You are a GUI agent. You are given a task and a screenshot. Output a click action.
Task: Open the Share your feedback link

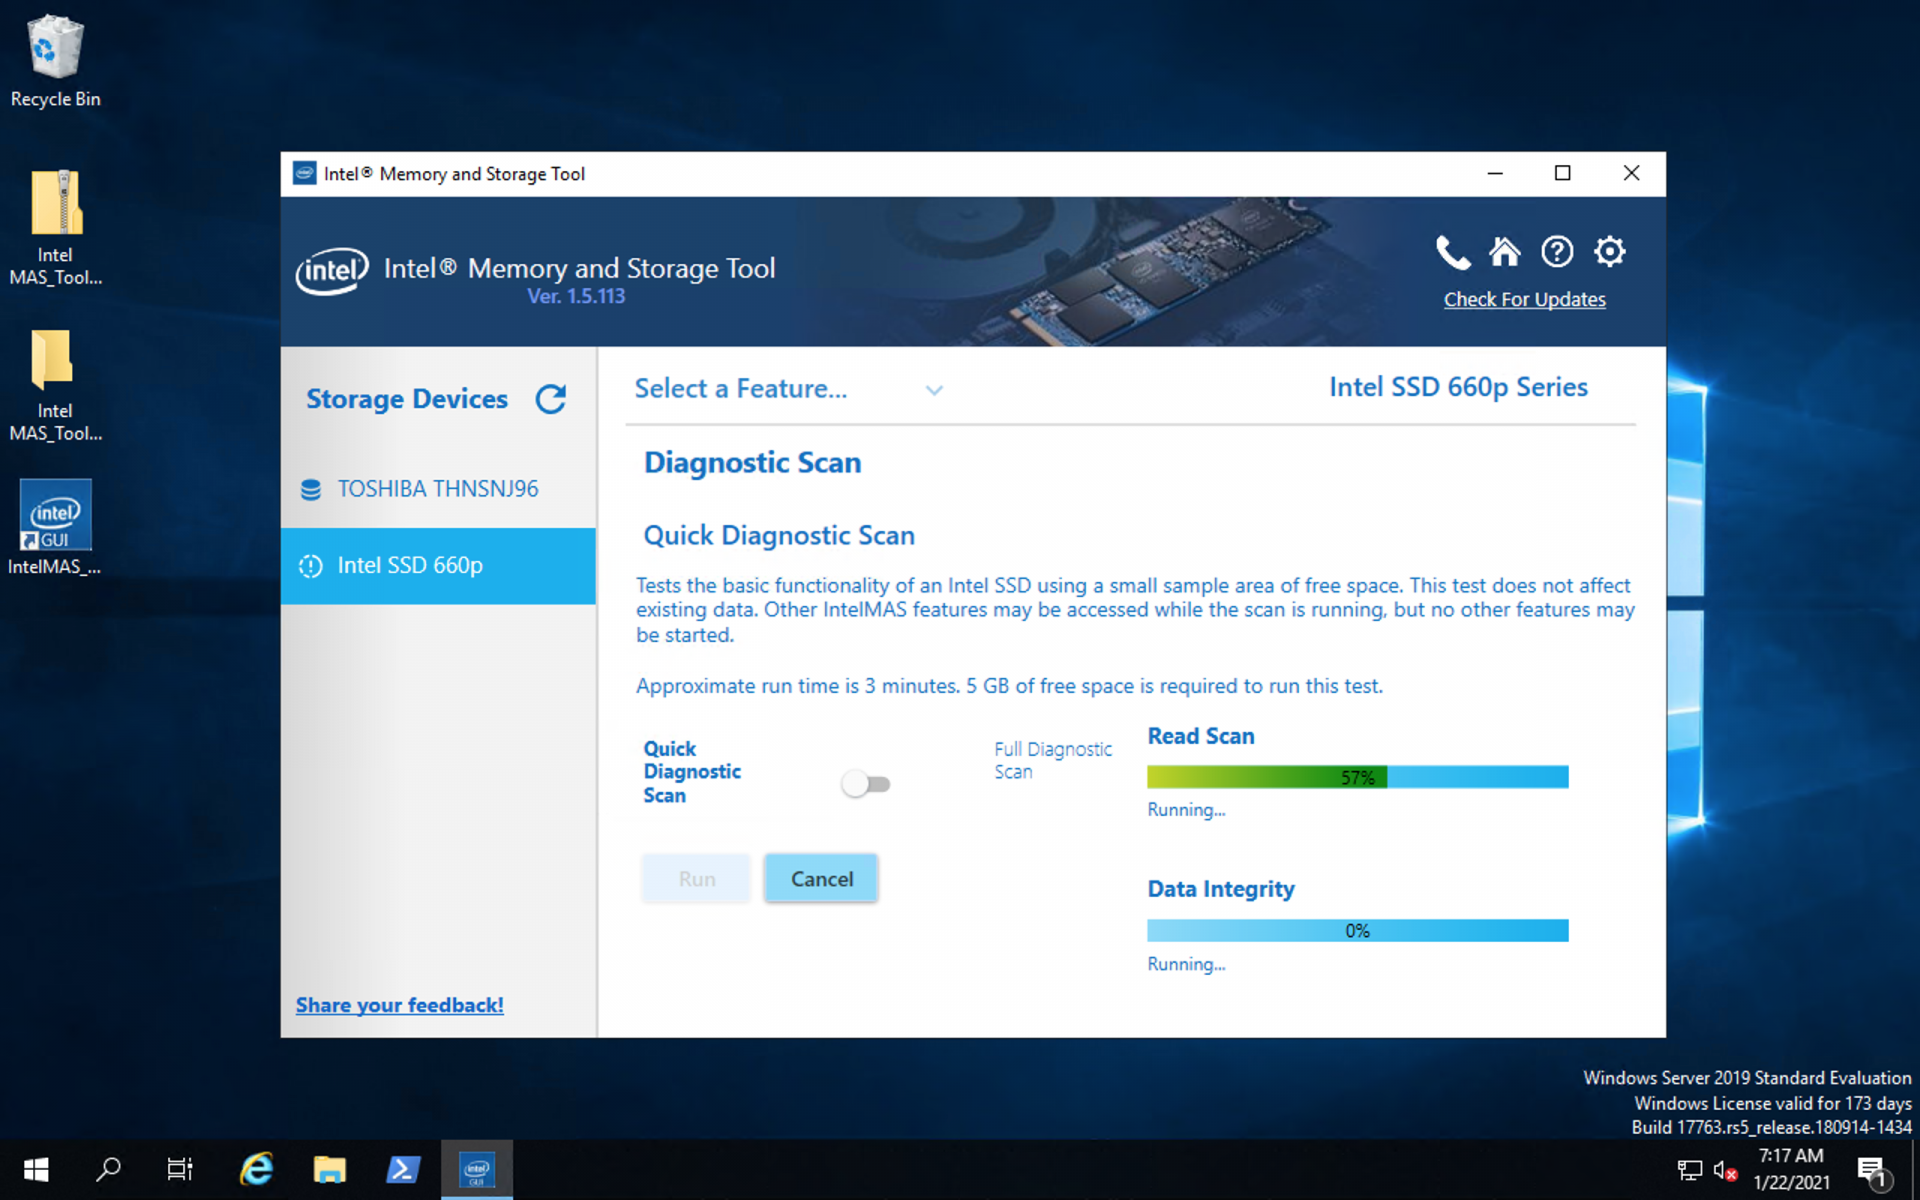click(399, 1005)
